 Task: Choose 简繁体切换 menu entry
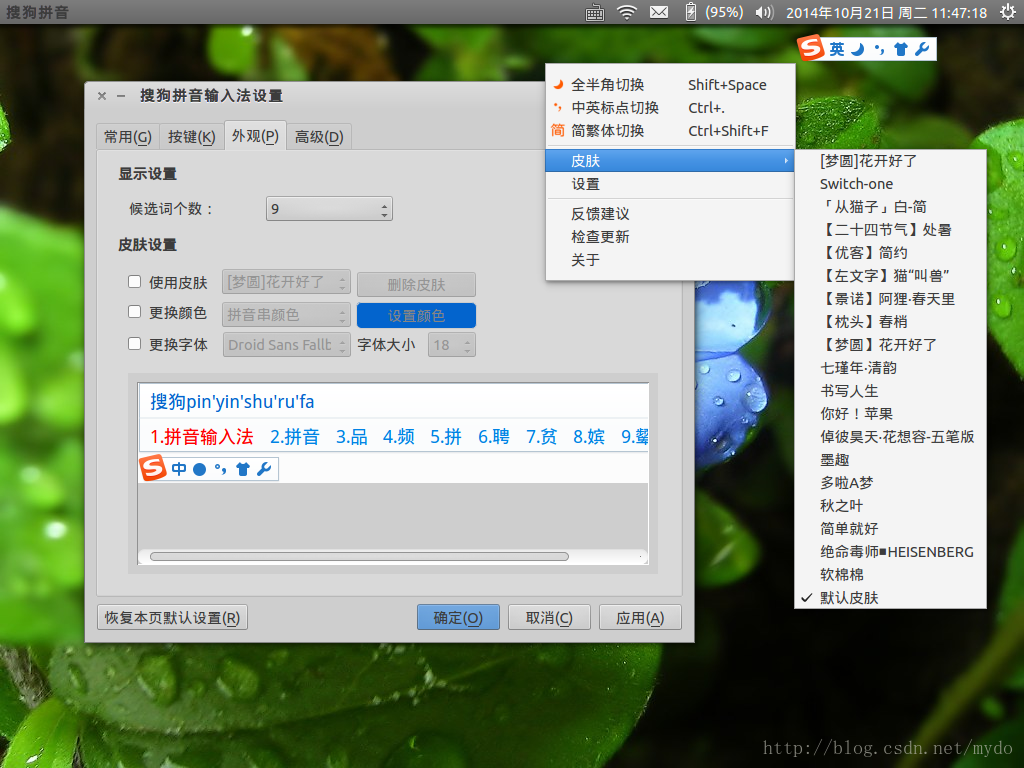669,131
